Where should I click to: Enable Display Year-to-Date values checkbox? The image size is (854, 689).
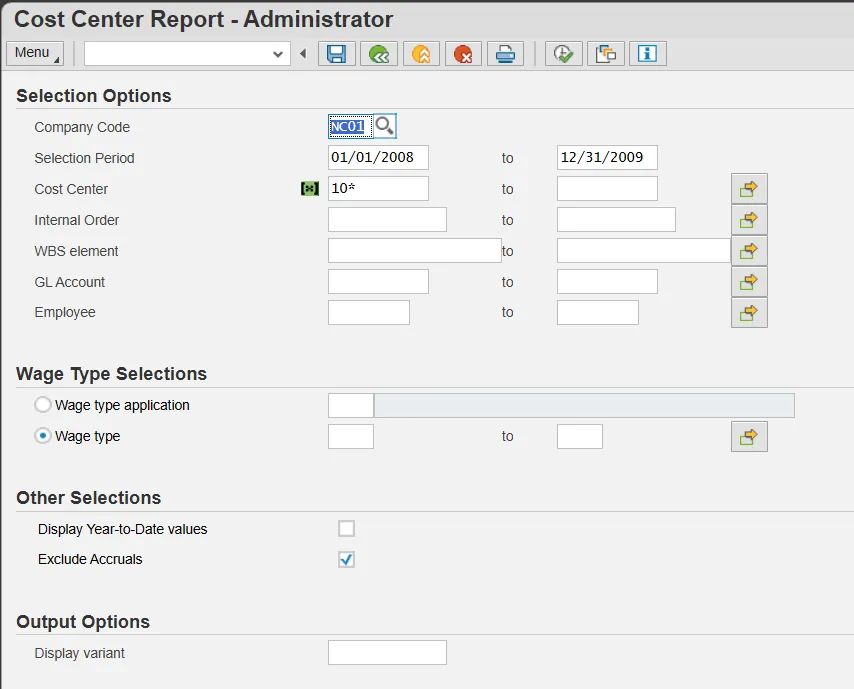[x=346, y=529]
